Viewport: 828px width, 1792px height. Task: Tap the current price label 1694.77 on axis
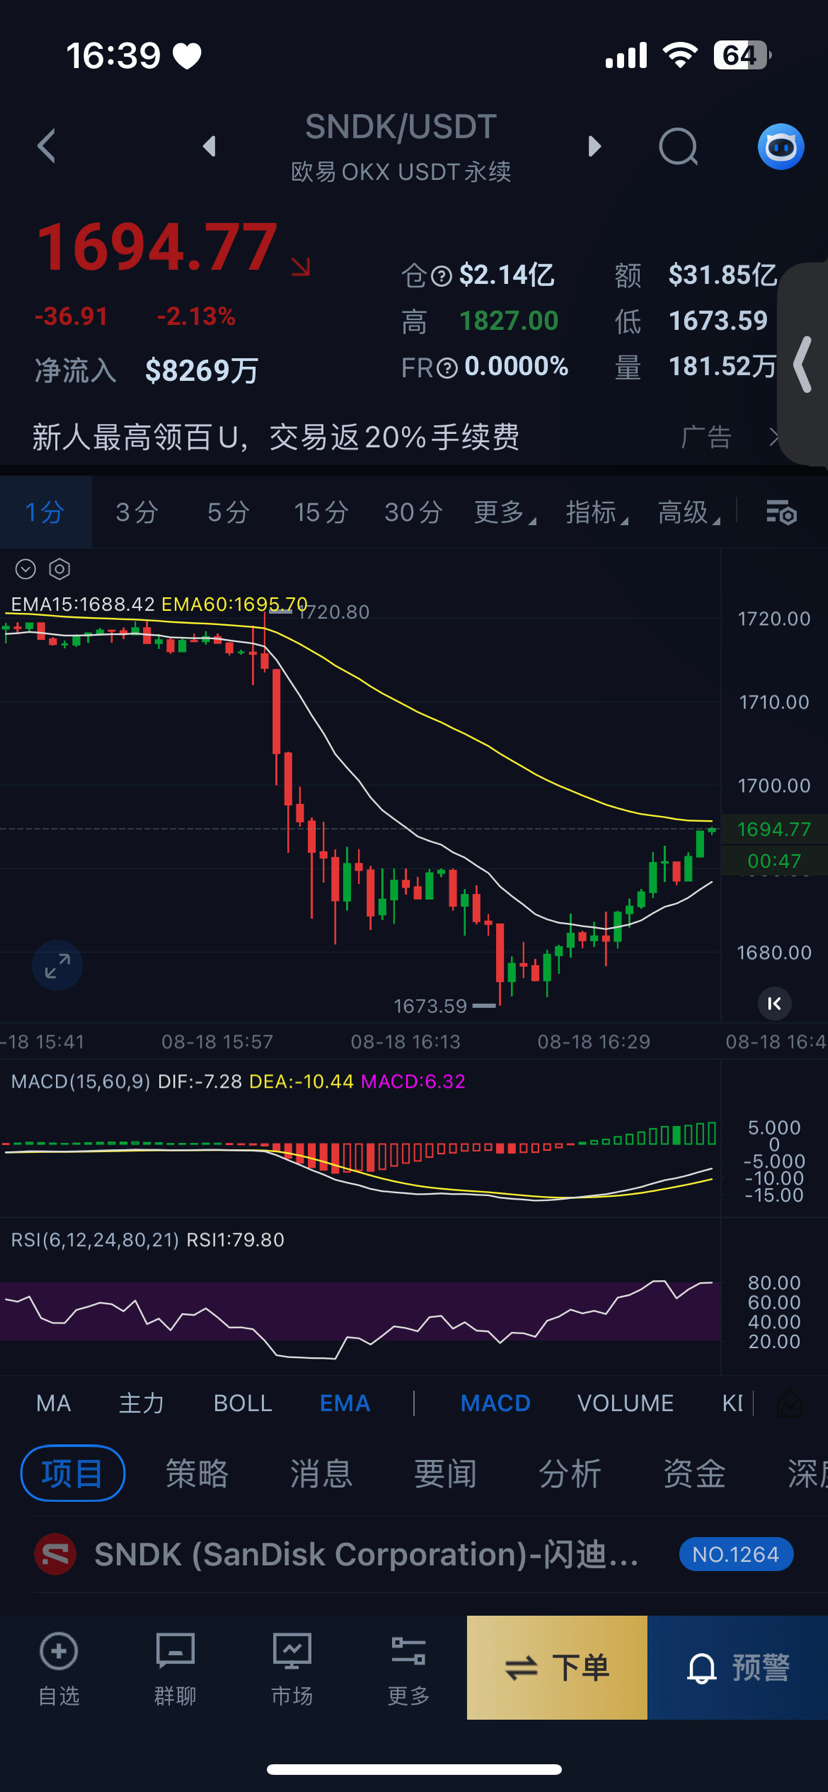click(773, 829)
